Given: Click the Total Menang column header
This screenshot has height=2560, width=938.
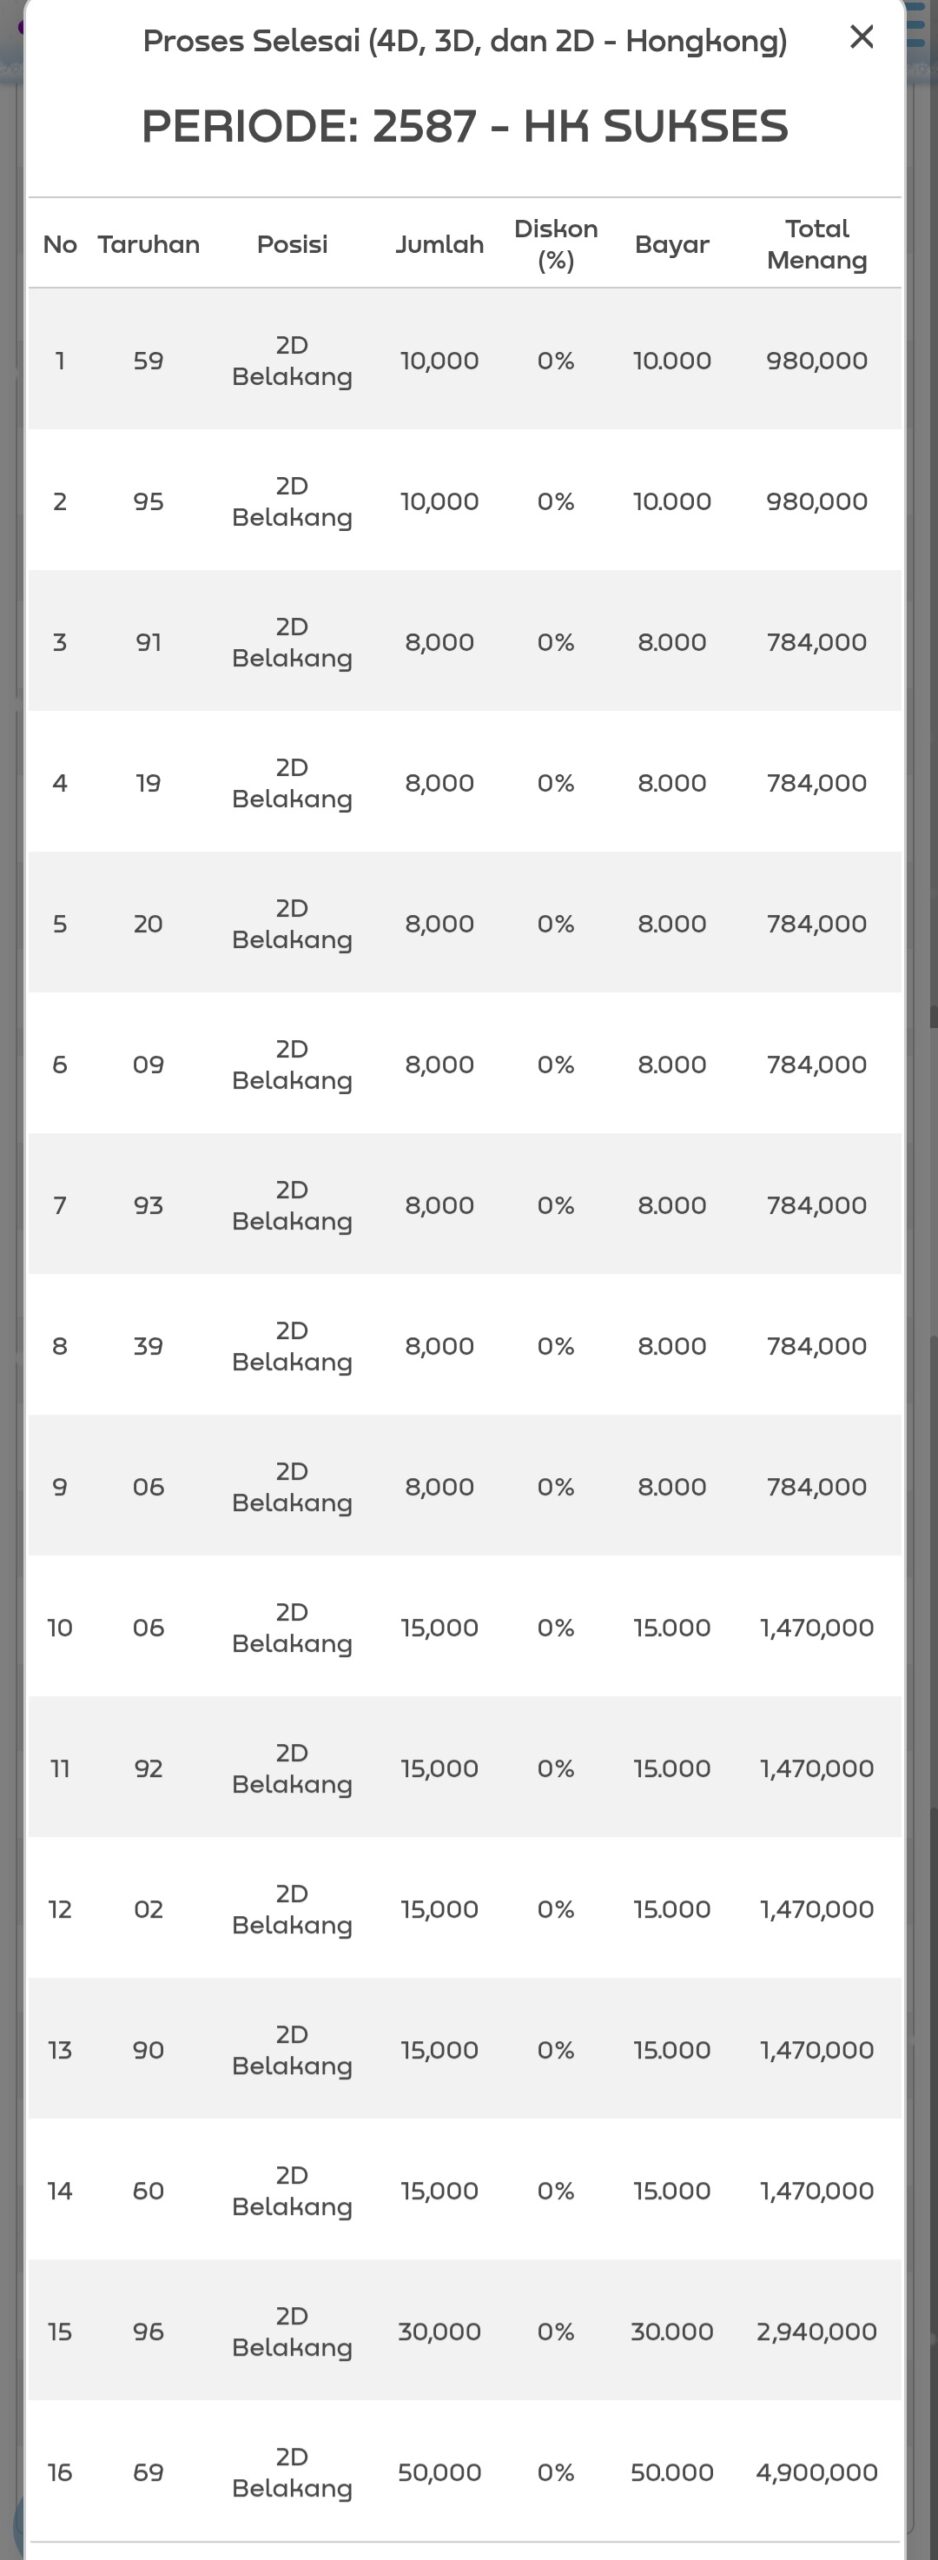Looking at the screenshot, I should click(817, 244).
